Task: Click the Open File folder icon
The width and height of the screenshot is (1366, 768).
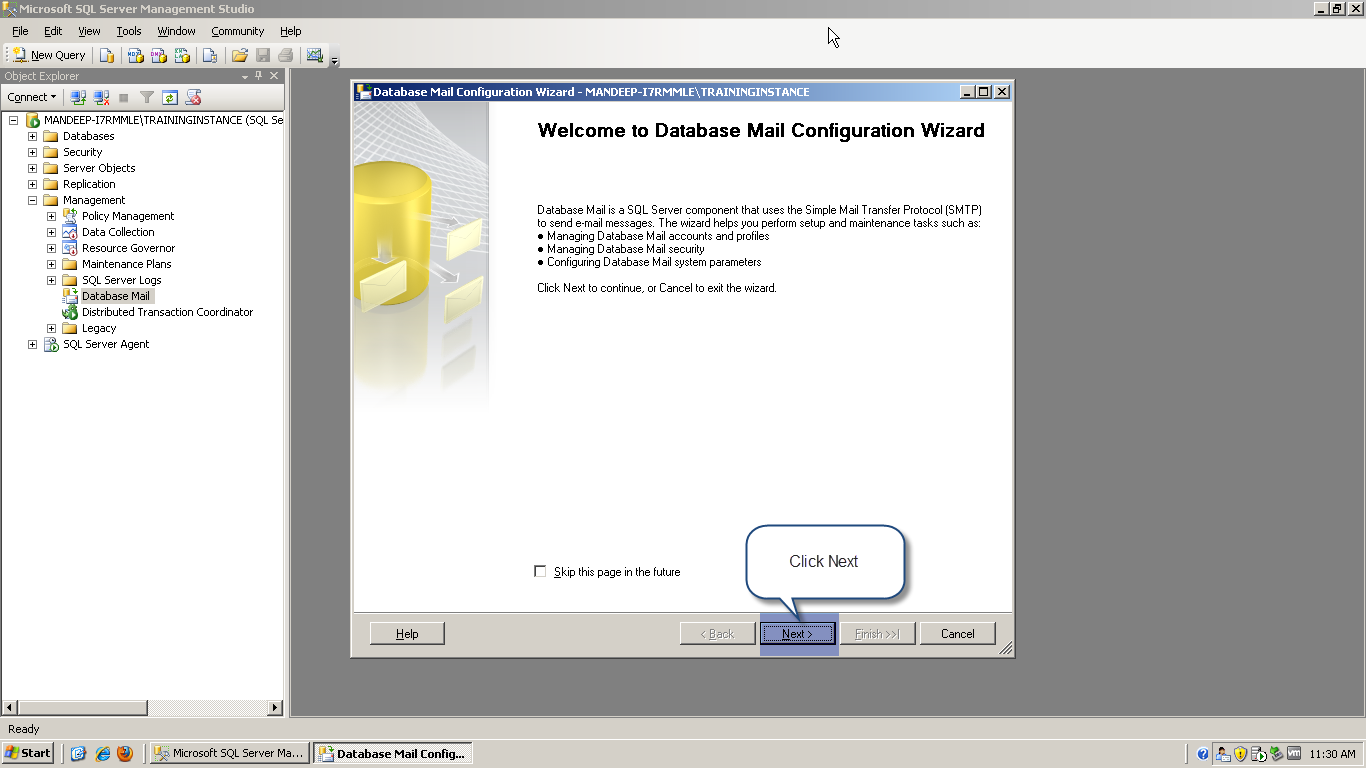Action: (240, 55)
